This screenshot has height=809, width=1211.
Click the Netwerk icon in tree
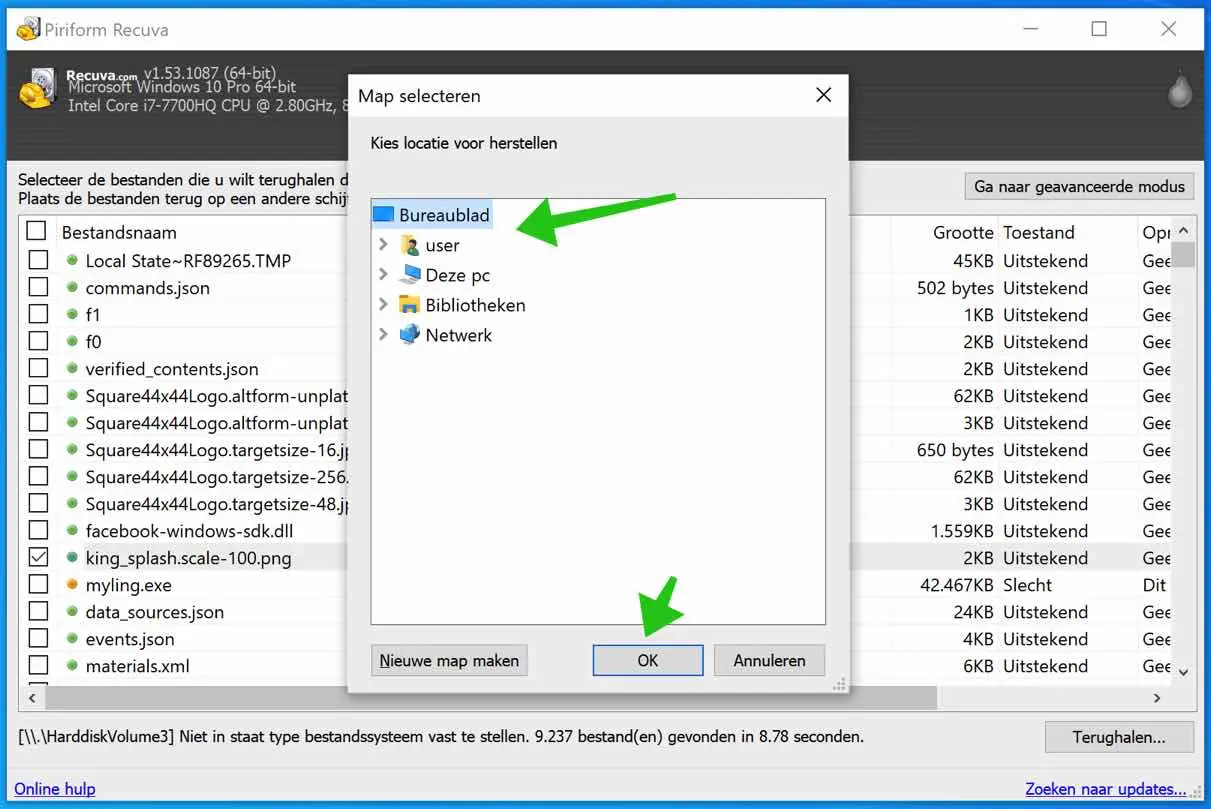tap(410, 335)
